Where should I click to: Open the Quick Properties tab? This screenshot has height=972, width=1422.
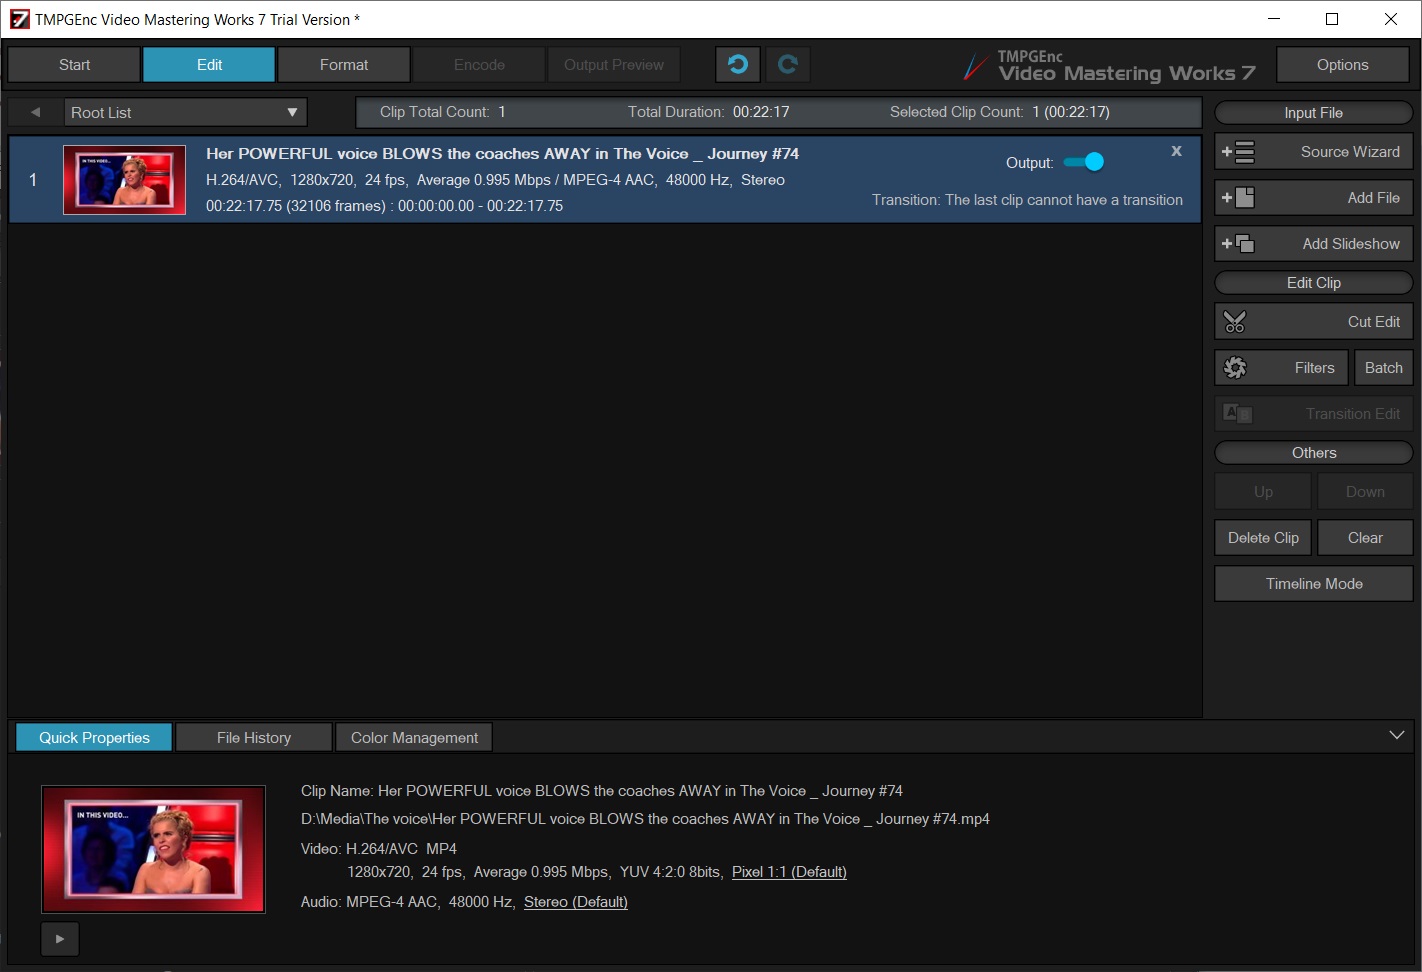[94, 738]
